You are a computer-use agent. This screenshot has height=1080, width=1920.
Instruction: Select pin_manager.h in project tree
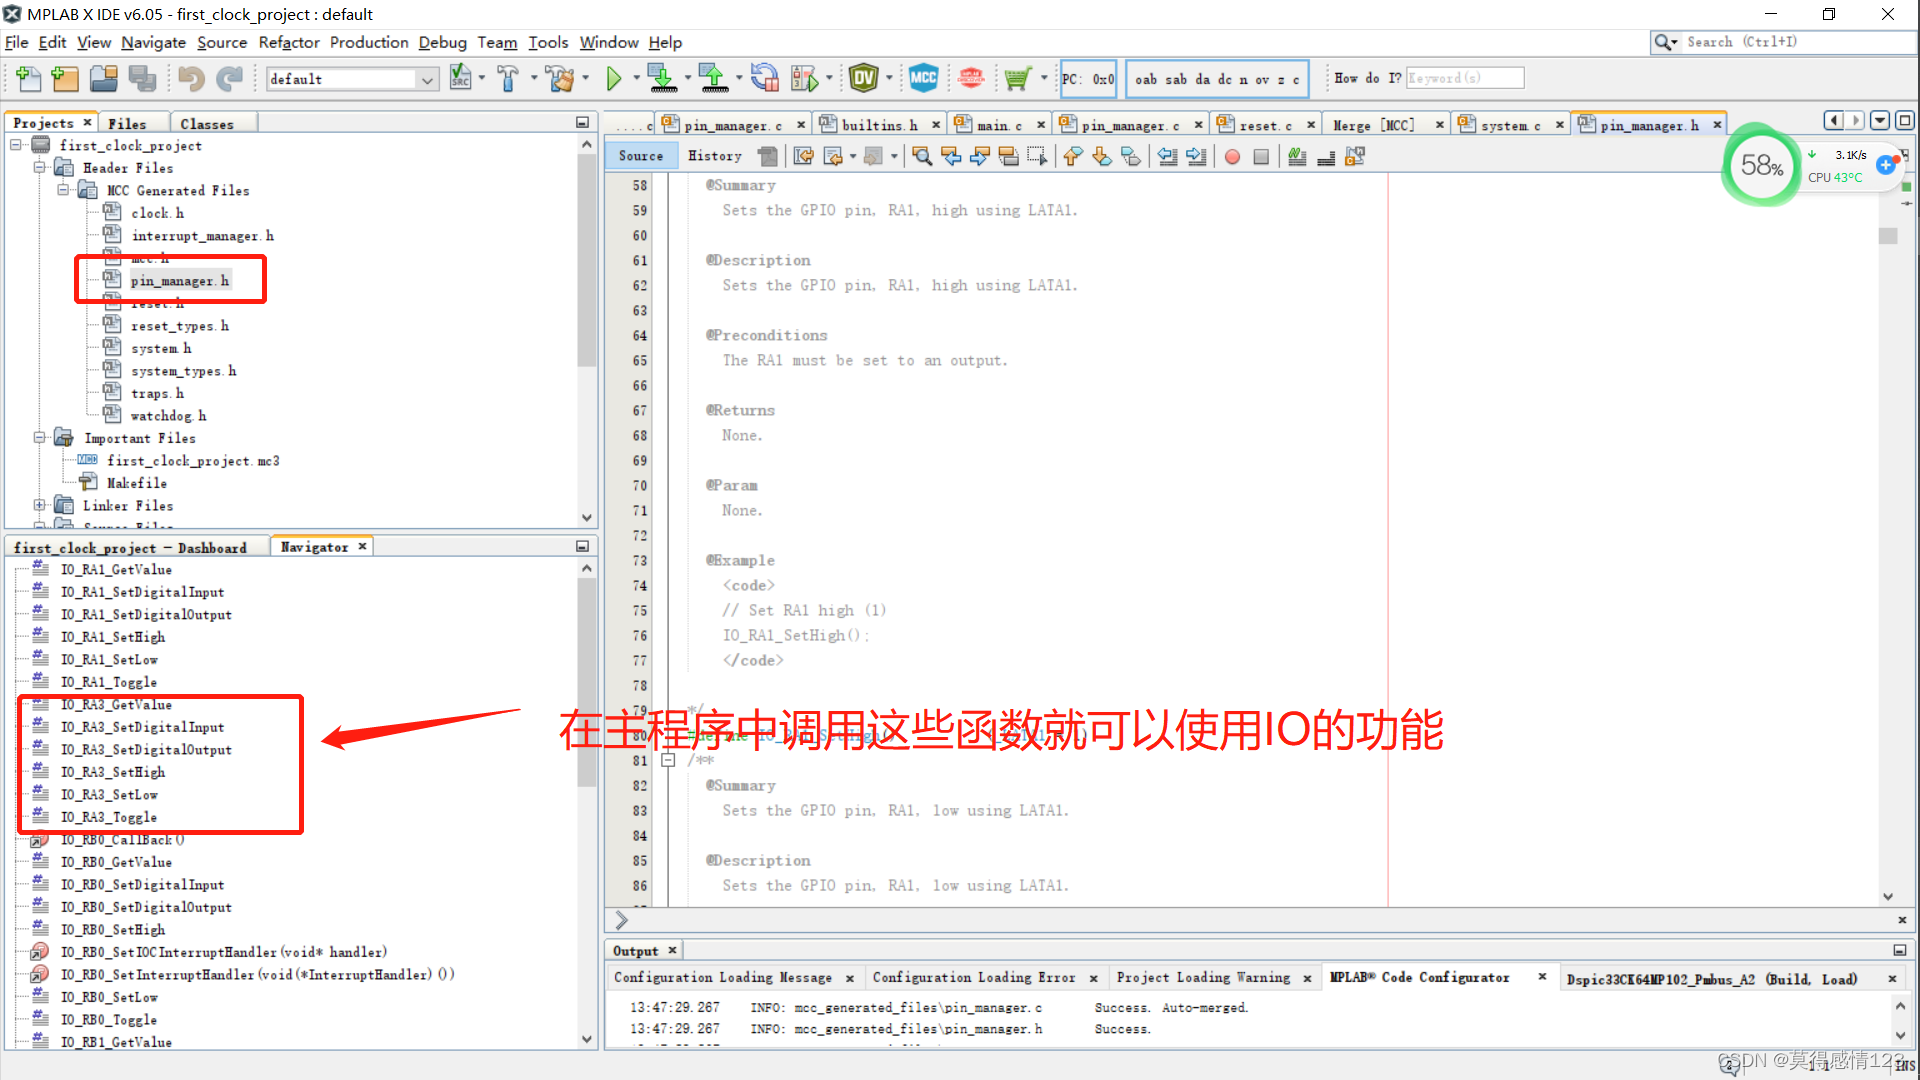coord(179,281)
